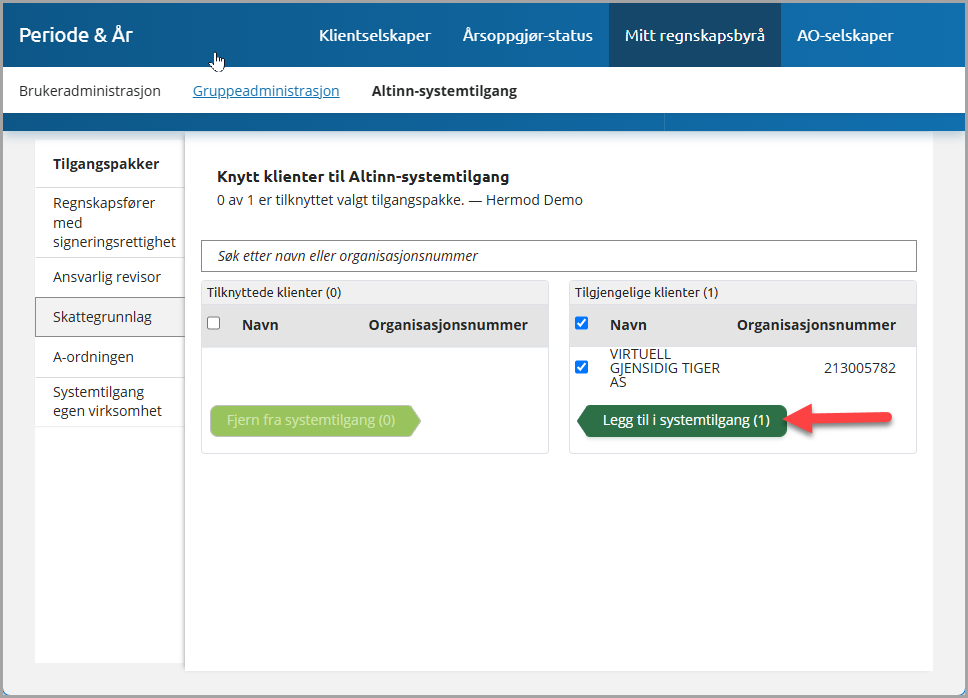Click Organisasjonsnummer header in Tilgjengelige klienter

point(816,325)
